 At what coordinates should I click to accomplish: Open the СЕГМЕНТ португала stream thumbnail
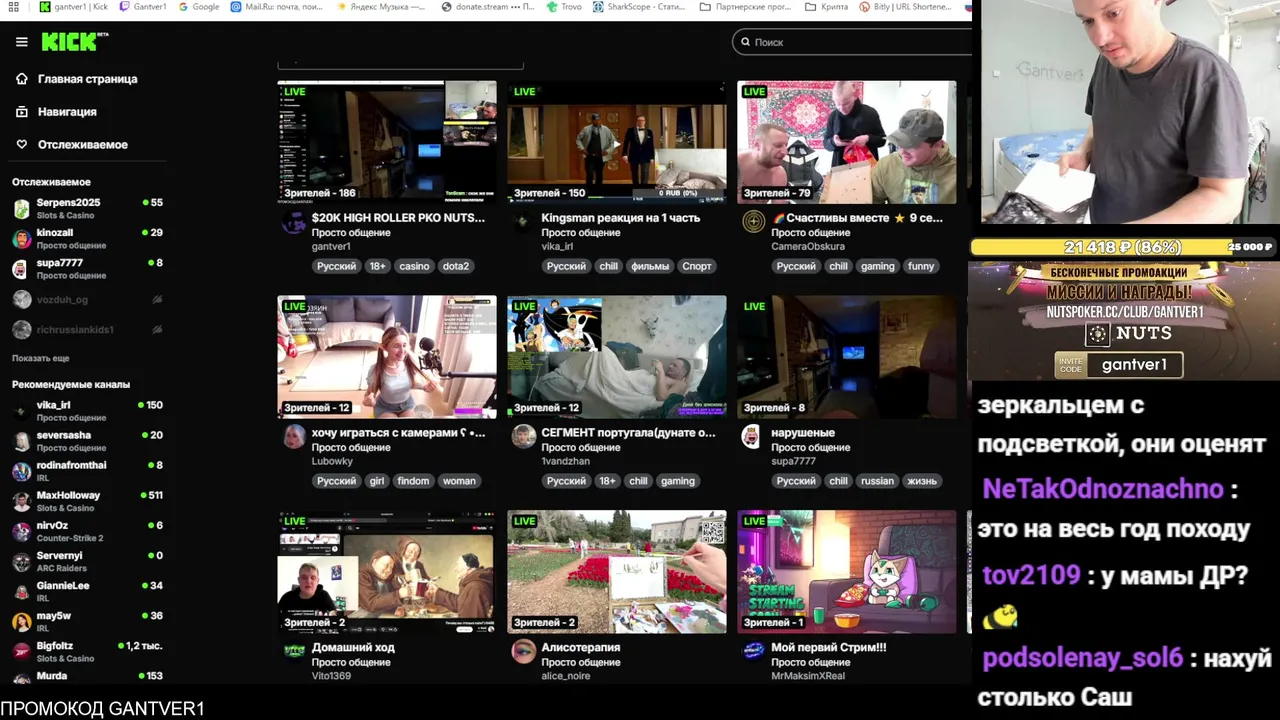[x=617, y=357]
